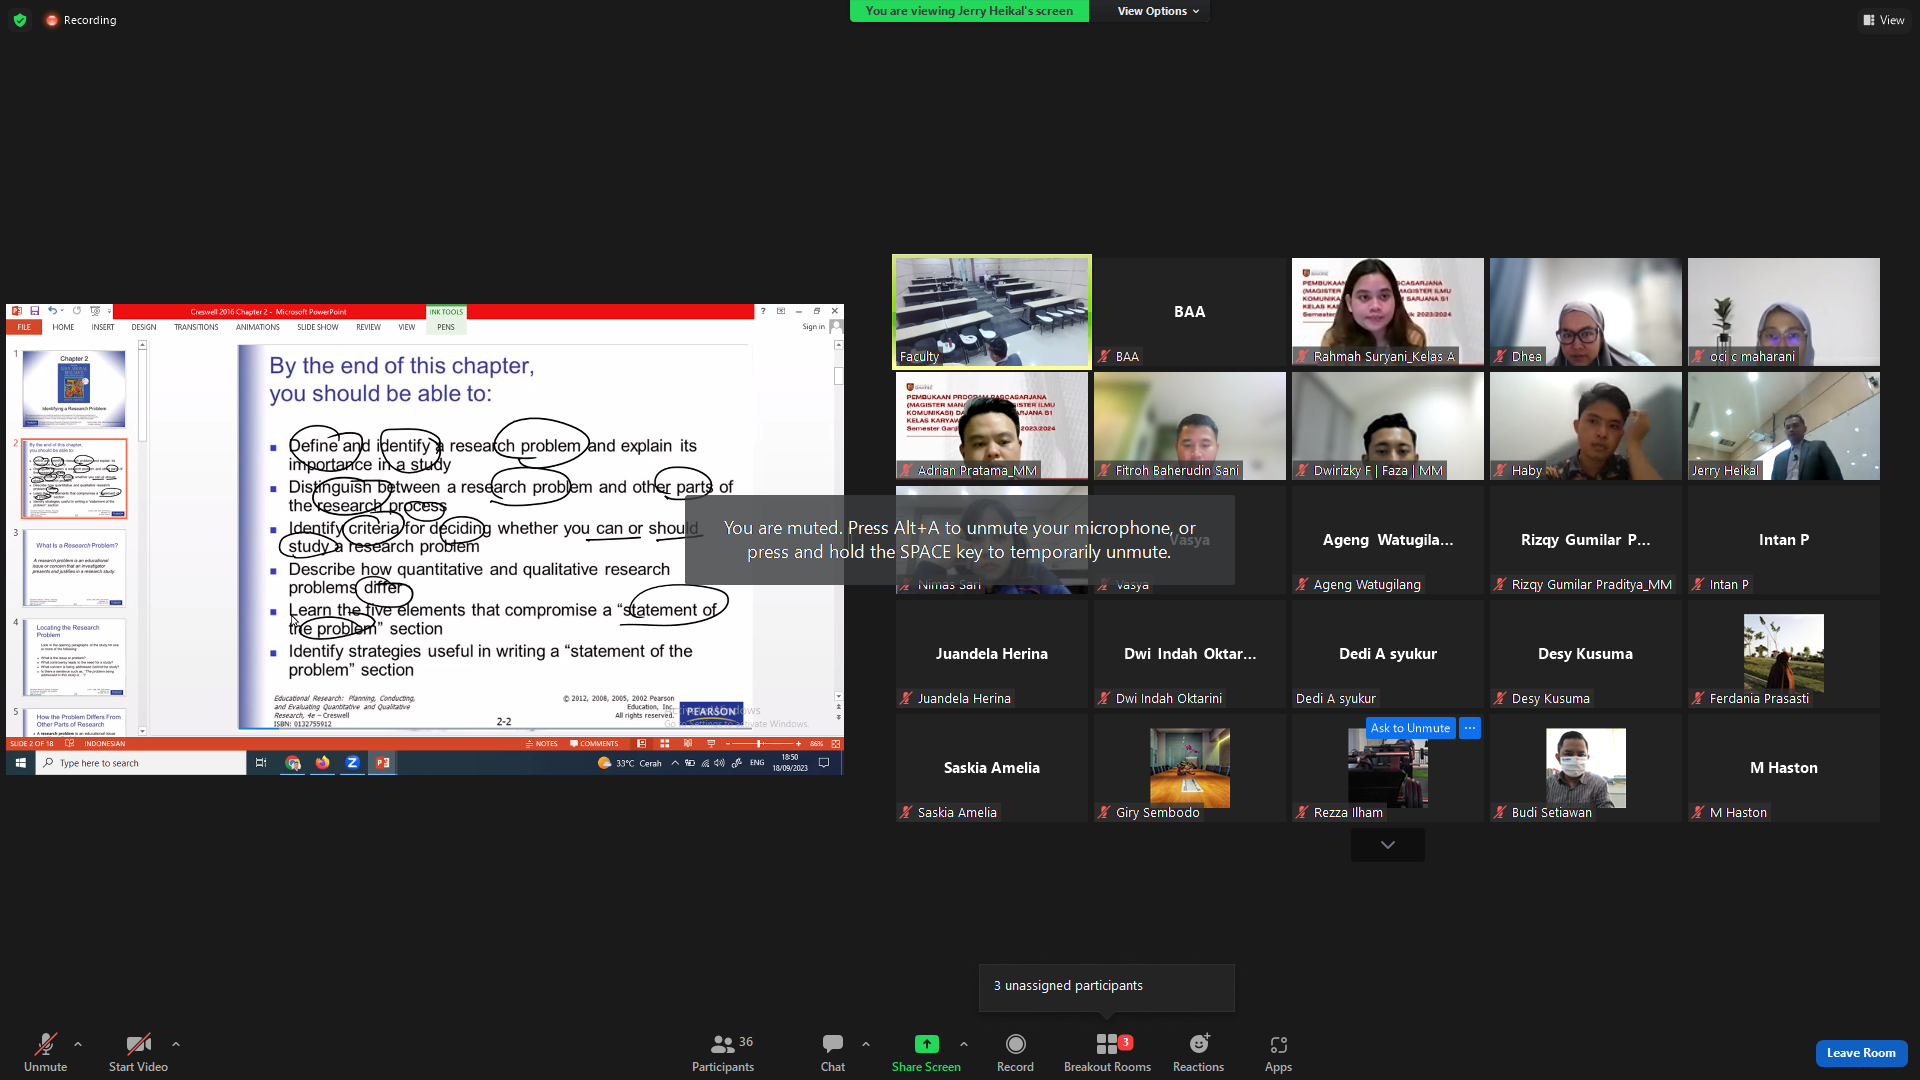Viewport: 1920px width, 1080px height.
Task: Select slide 4 Locating the Research Problem thumbnail
Action: coord(74,659)
